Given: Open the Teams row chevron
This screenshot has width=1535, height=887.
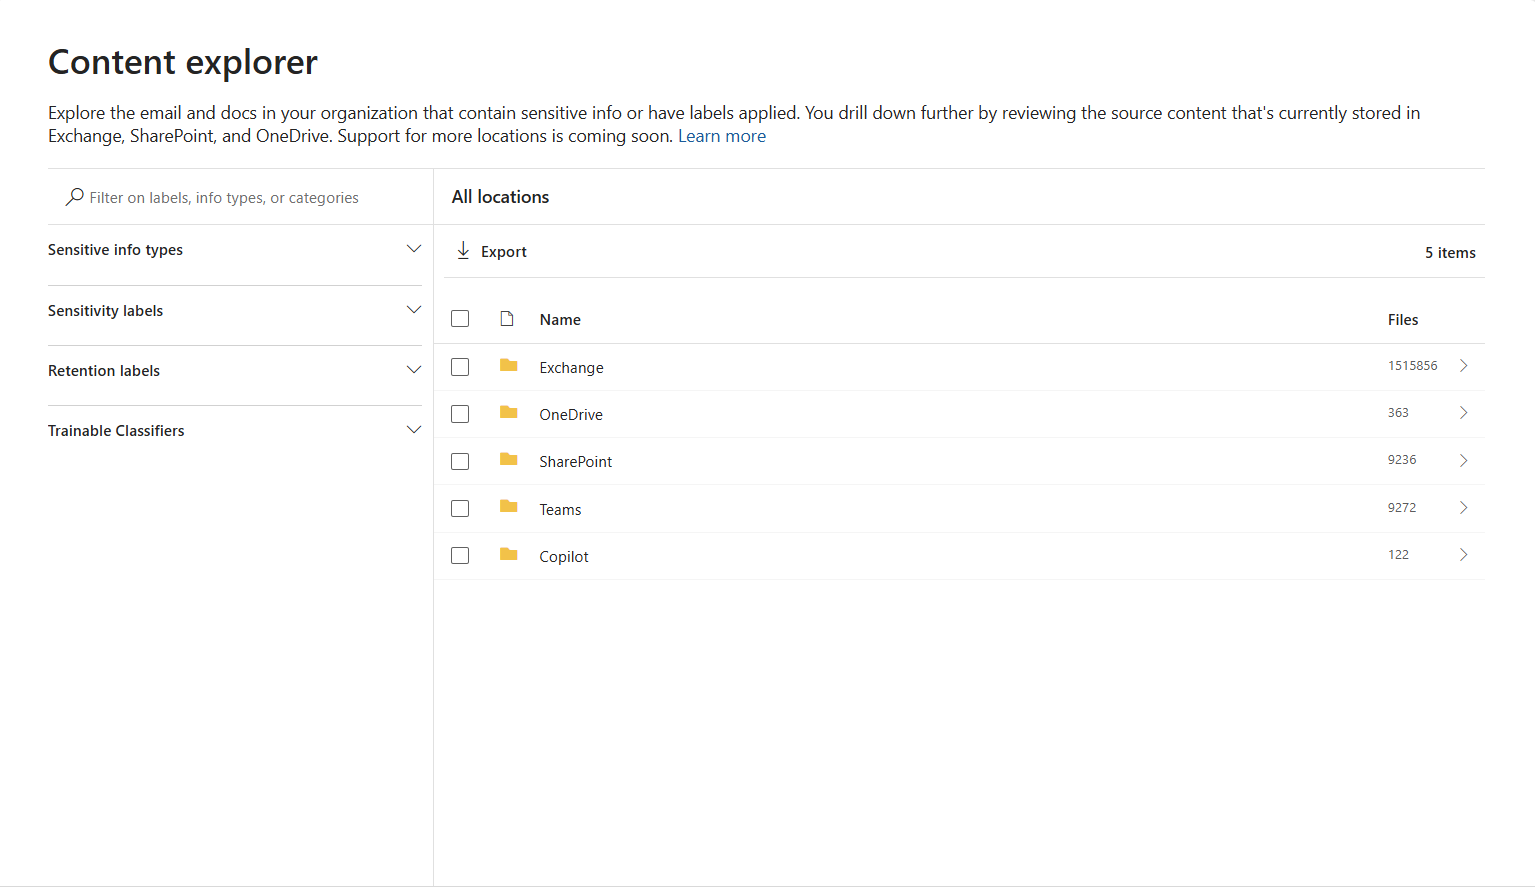Looking at the screenshot, I should click(x=1463, y=508).
